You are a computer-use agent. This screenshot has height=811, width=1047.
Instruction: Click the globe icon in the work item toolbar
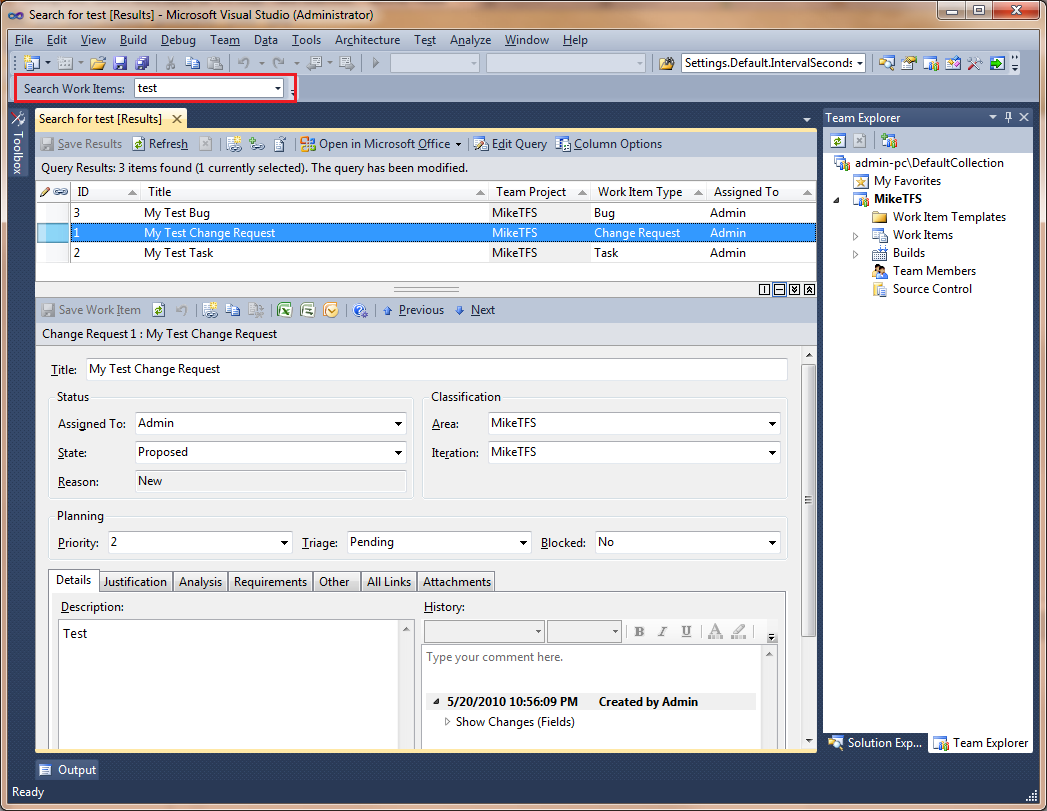point(361,310)
